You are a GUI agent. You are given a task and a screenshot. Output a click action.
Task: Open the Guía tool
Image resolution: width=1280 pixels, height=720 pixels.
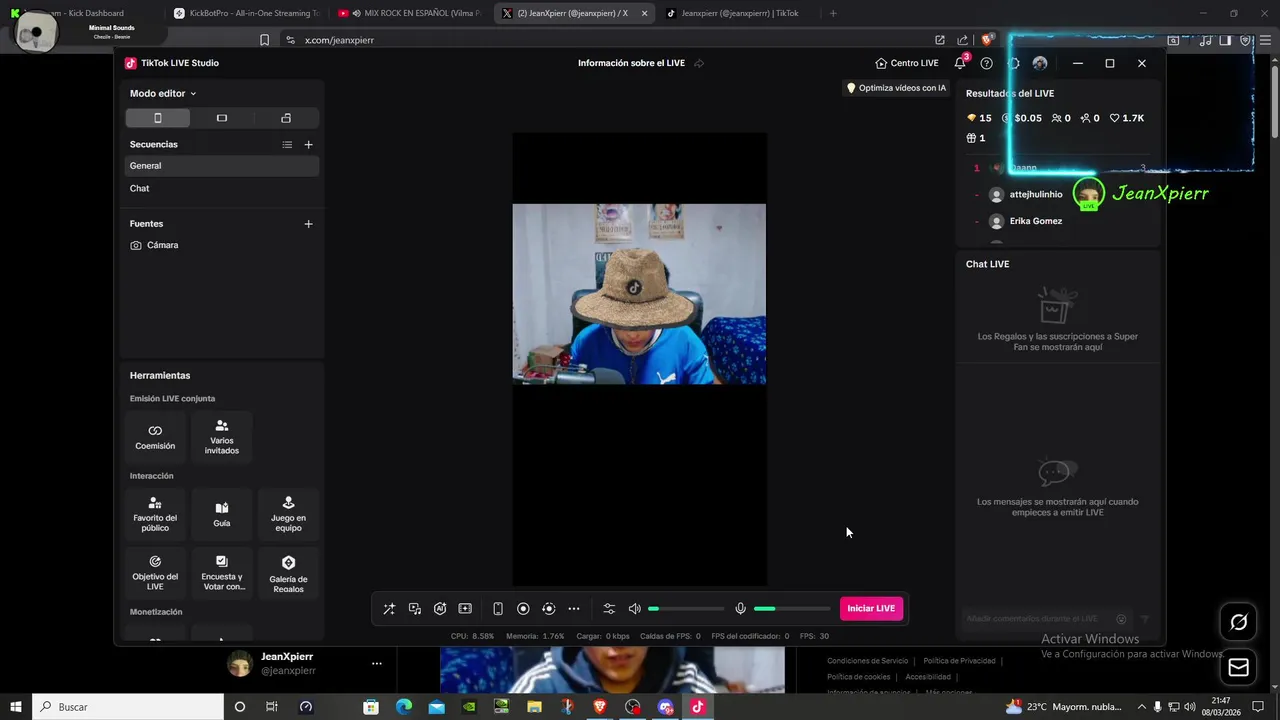pyautogui.click(x=222, y=514)
